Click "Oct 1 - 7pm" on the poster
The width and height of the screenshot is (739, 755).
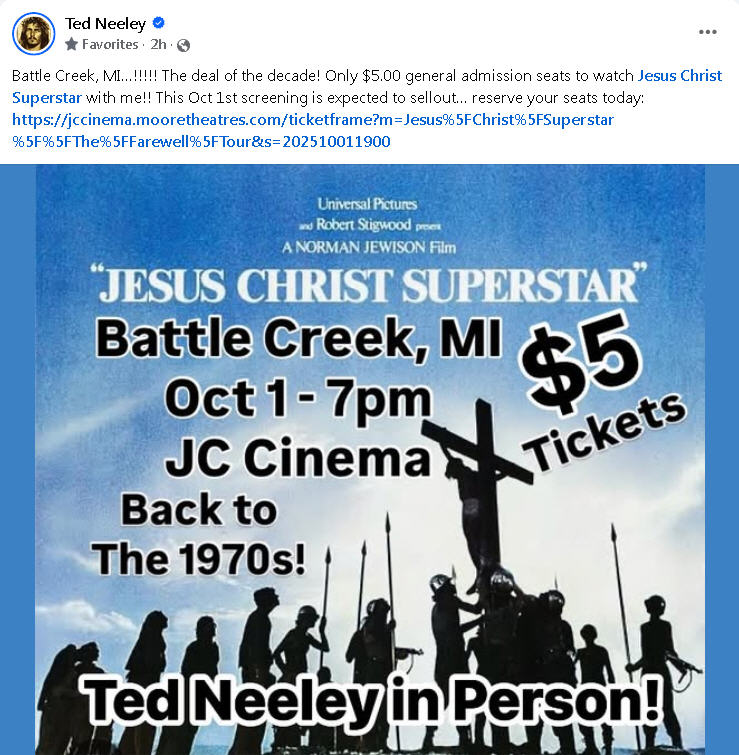click(297, 399)
